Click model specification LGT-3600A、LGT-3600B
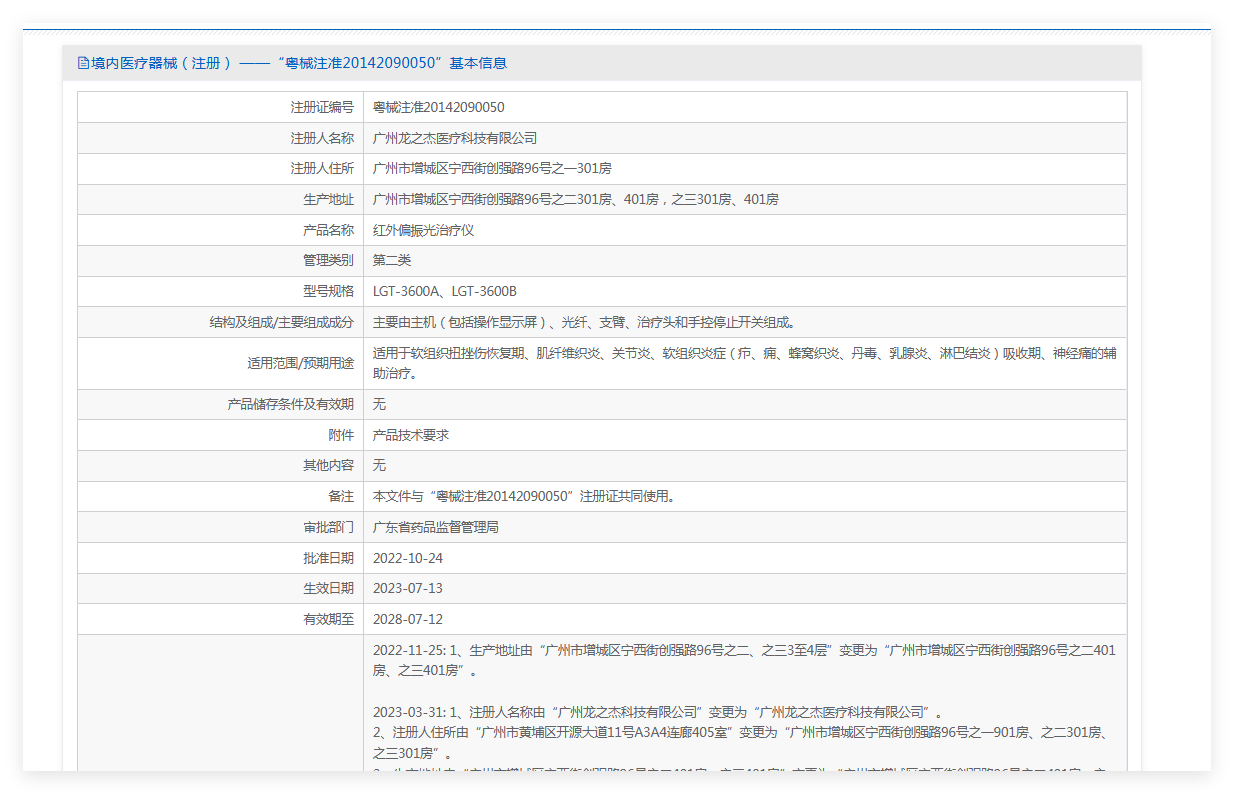Image resolution: width=1234 pixels, height=794 pixels. pyautogui.click(x=444, y=291)
